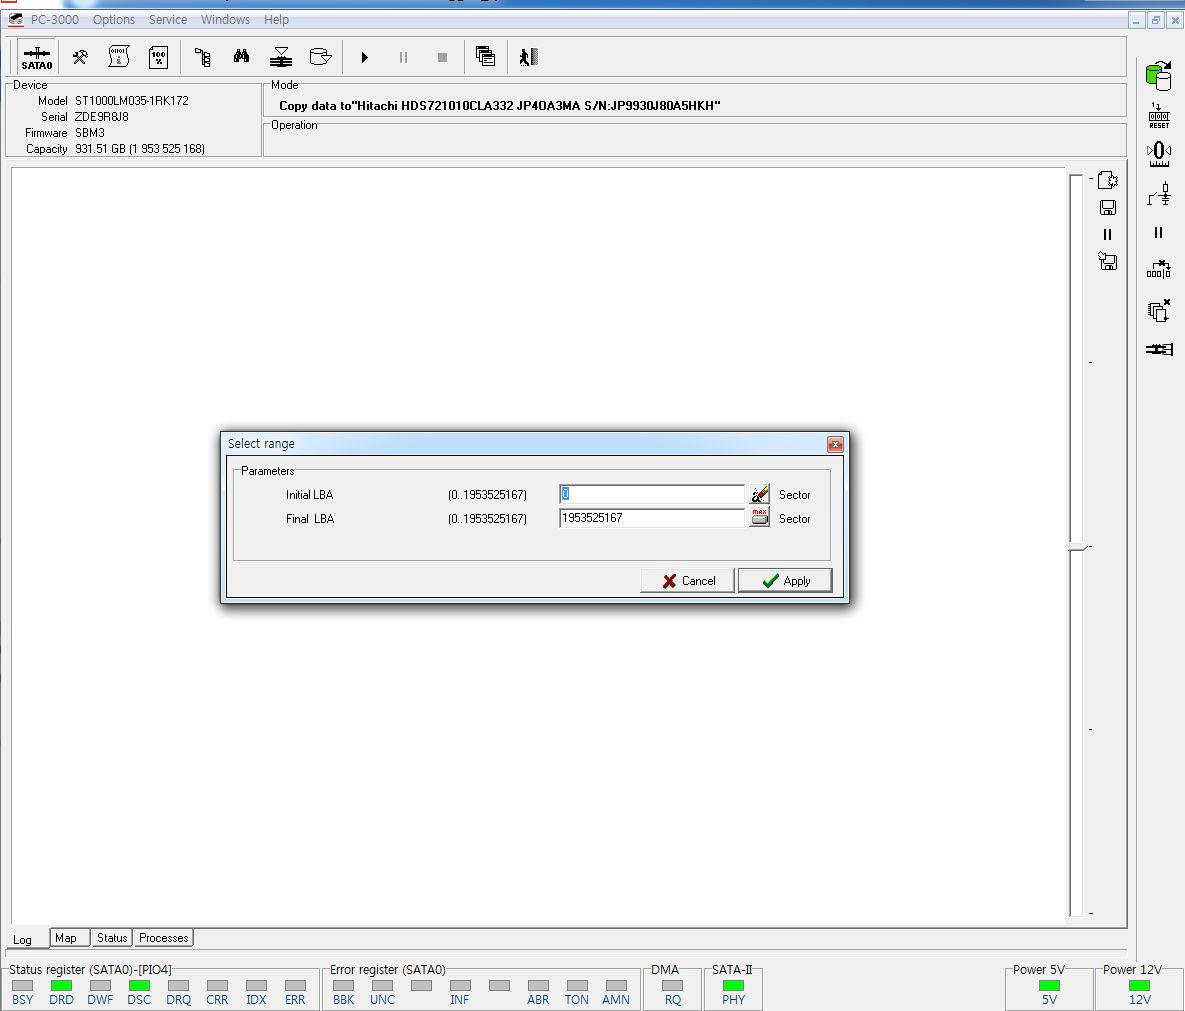Click the toolbar stop button

pyautogui.click(x=443, y=57)
